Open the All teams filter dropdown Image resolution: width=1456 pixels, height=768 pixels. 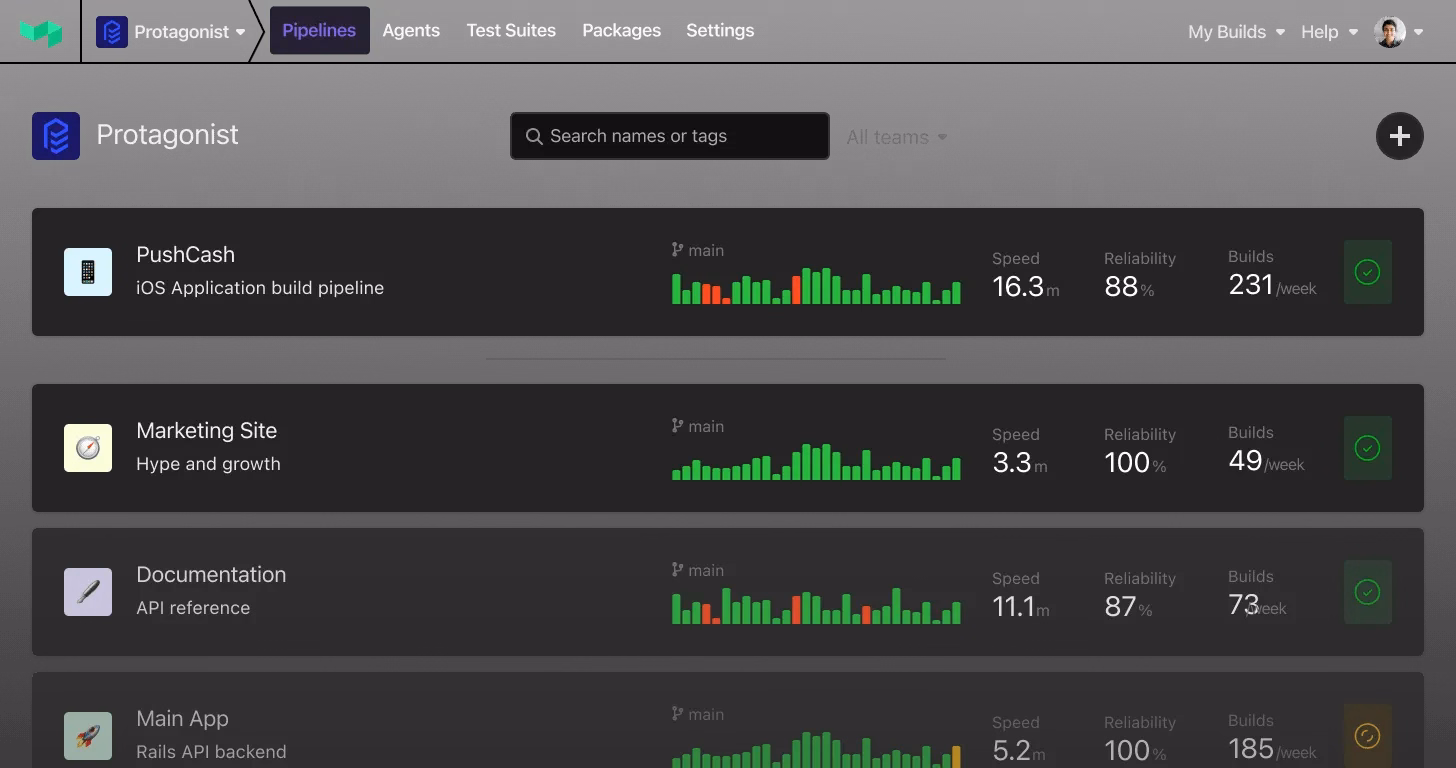pos(896,137)
